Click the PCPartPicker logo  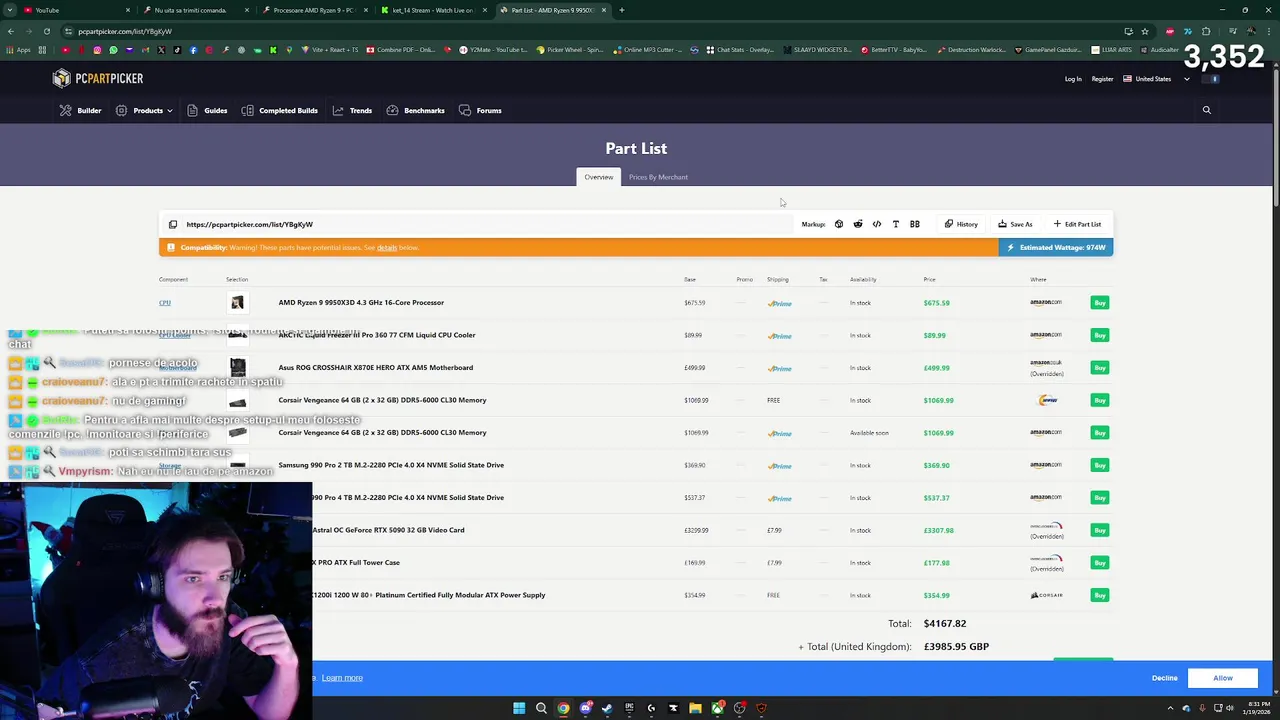point(98,79)
